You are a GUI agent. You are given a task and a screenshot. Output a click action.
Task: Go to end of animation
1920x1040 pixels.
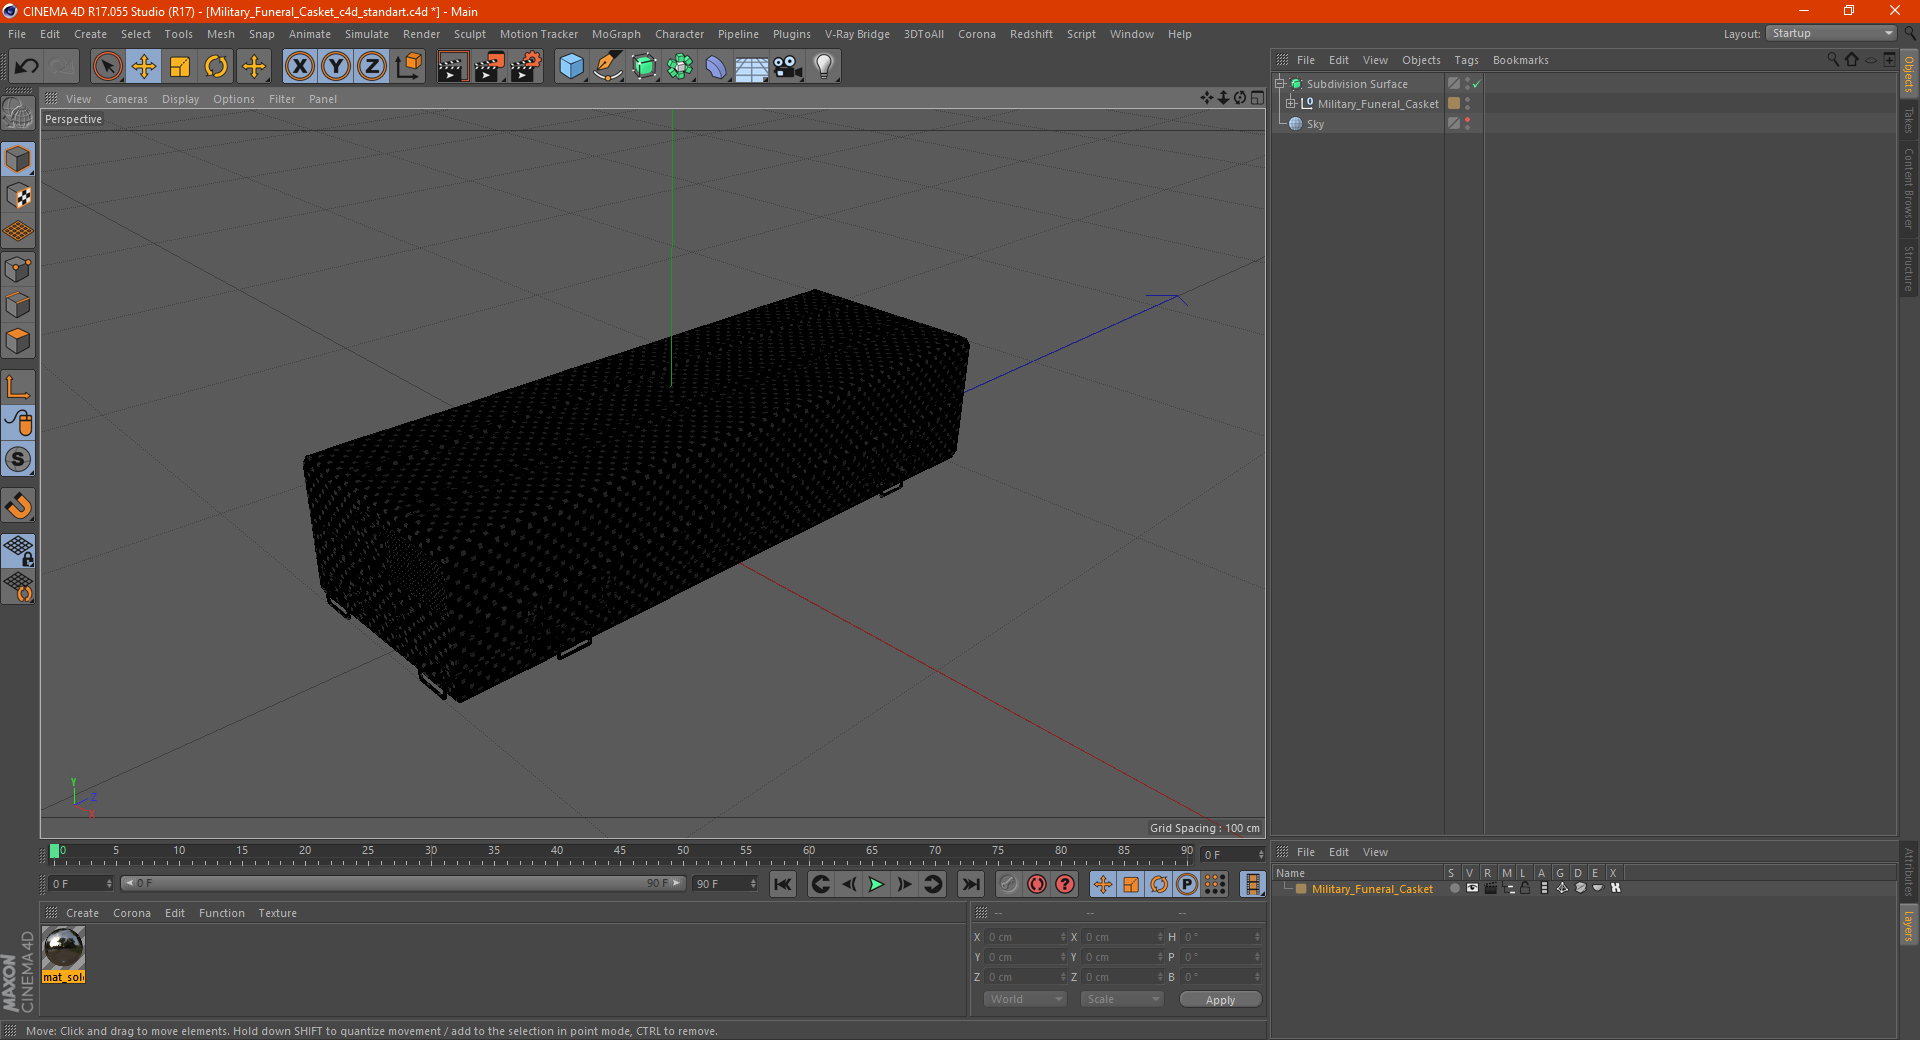tap(971, 884)
